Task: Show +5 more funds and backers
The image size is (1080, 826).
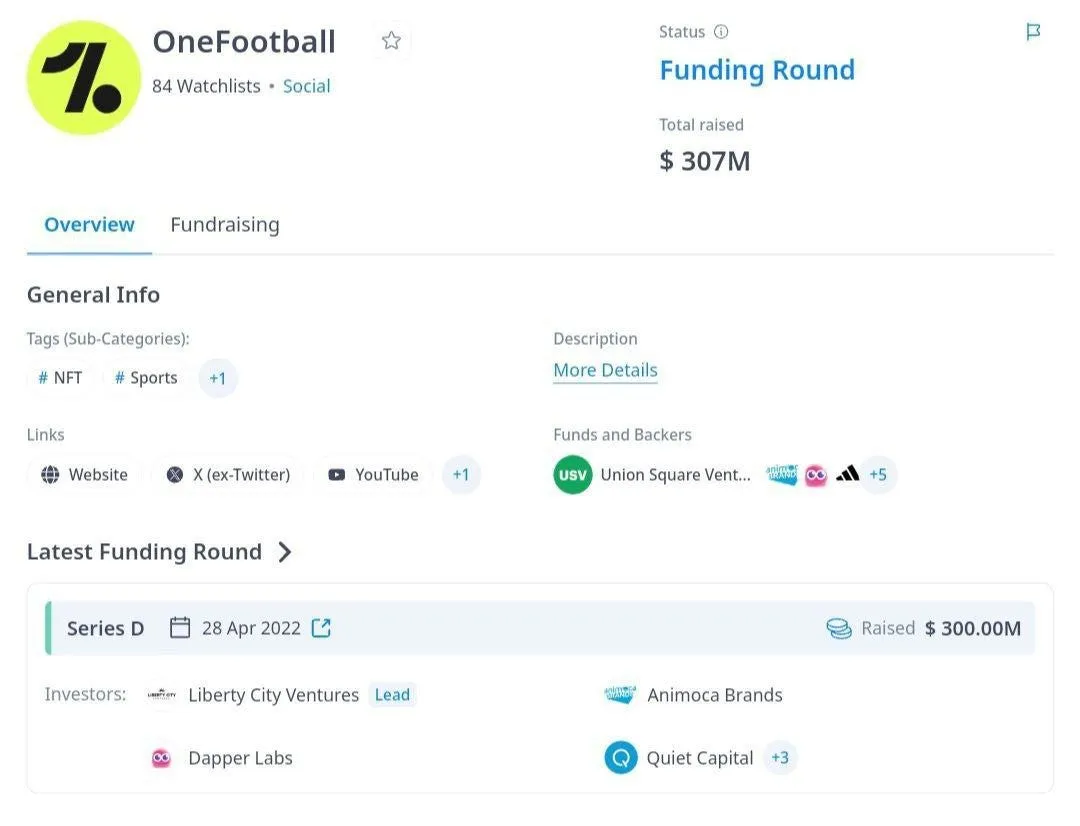Action: pos(878,475)
